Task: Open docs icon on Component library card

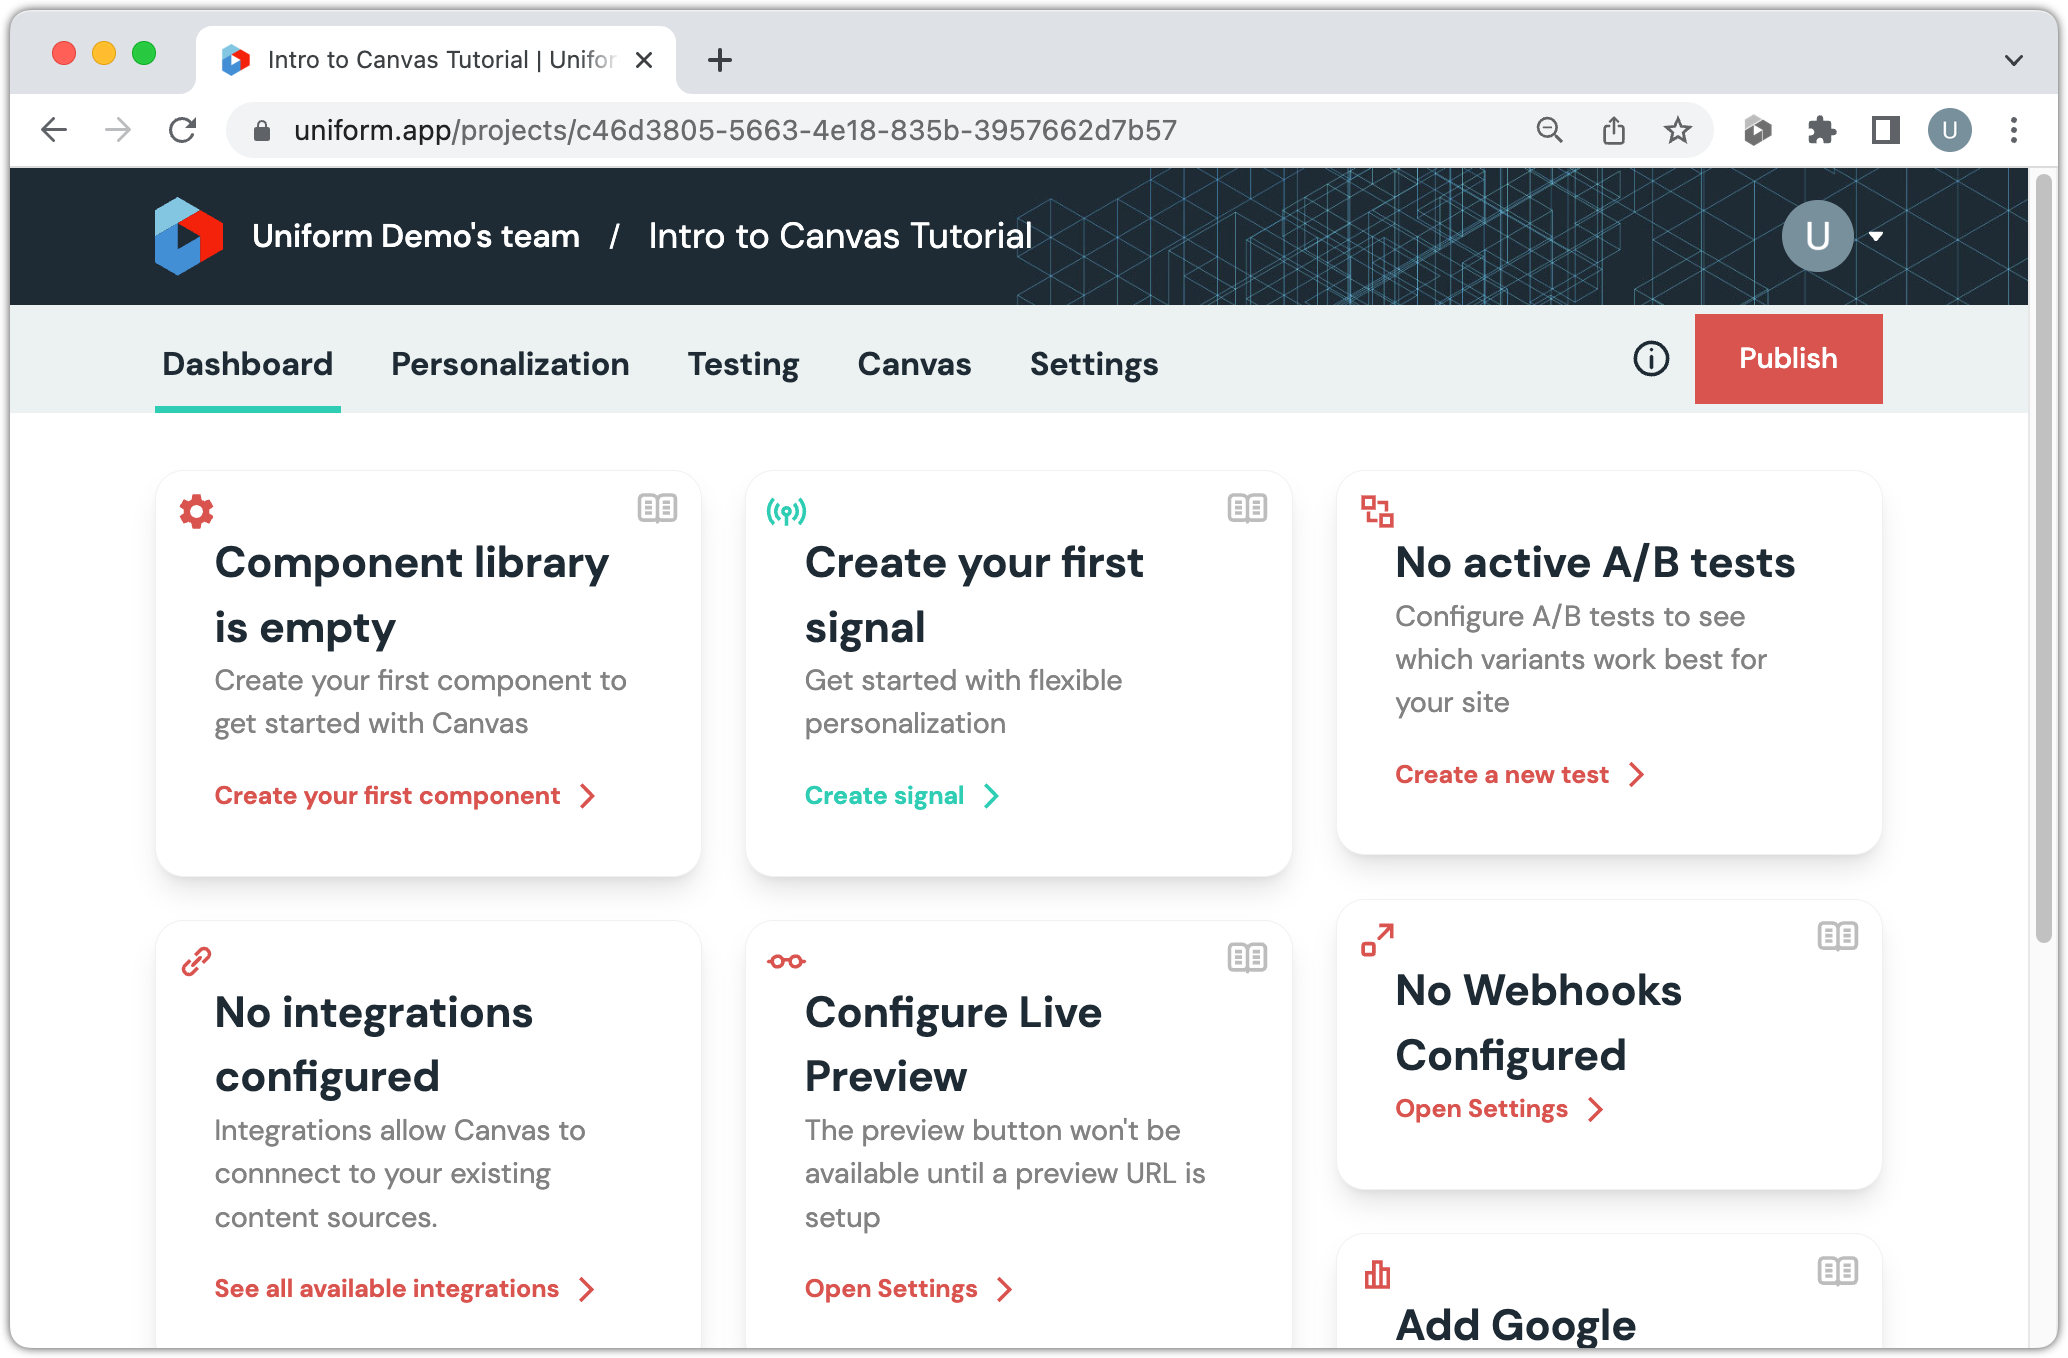Action: click(x=657, y=509)
